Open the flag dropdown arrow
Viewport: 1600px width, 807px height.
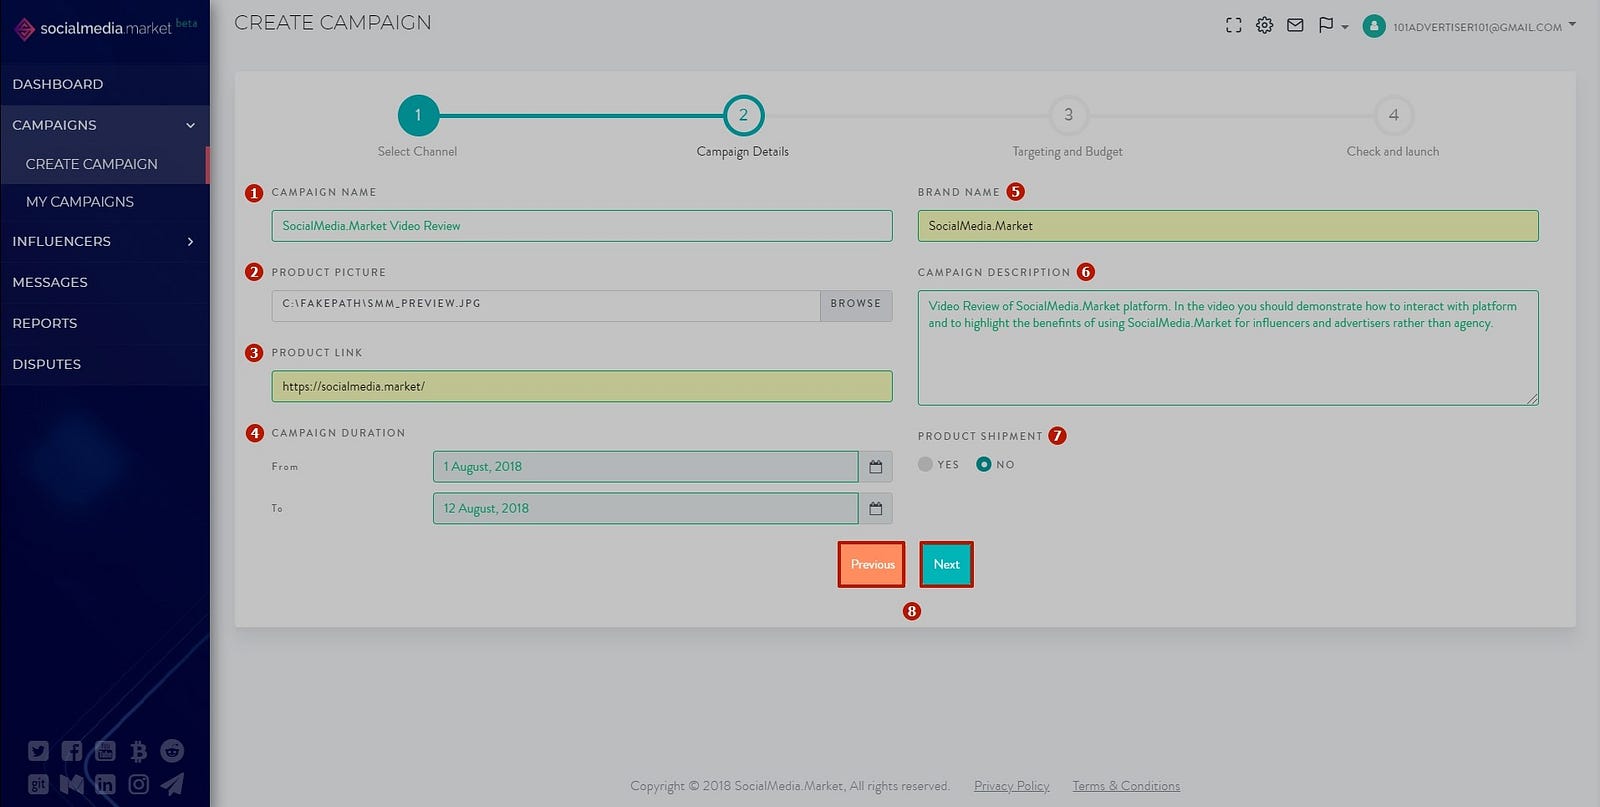coord(1345,27)
